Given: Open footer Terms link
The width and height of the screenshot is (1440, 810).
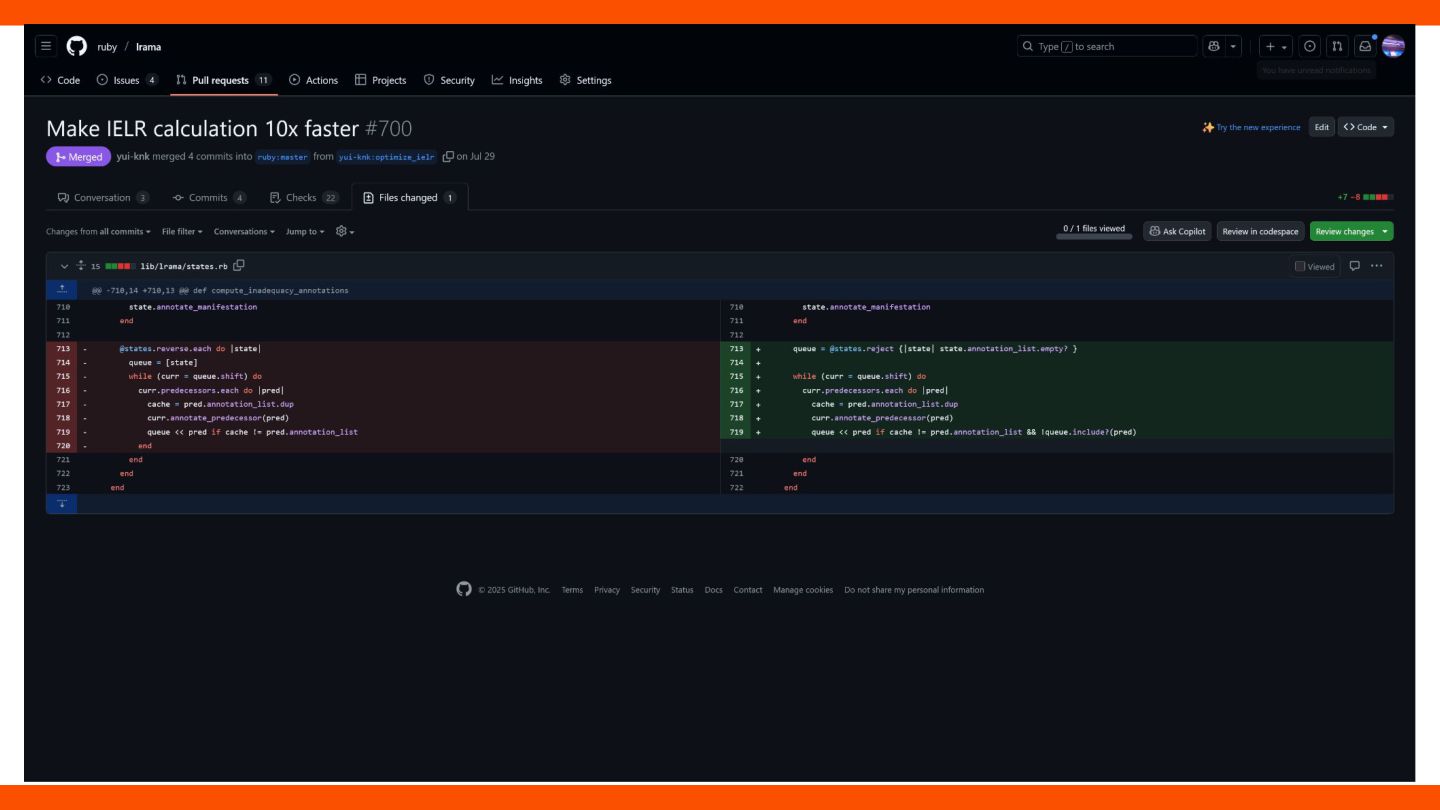Looking at the screenshot, I should pos(572,590).
